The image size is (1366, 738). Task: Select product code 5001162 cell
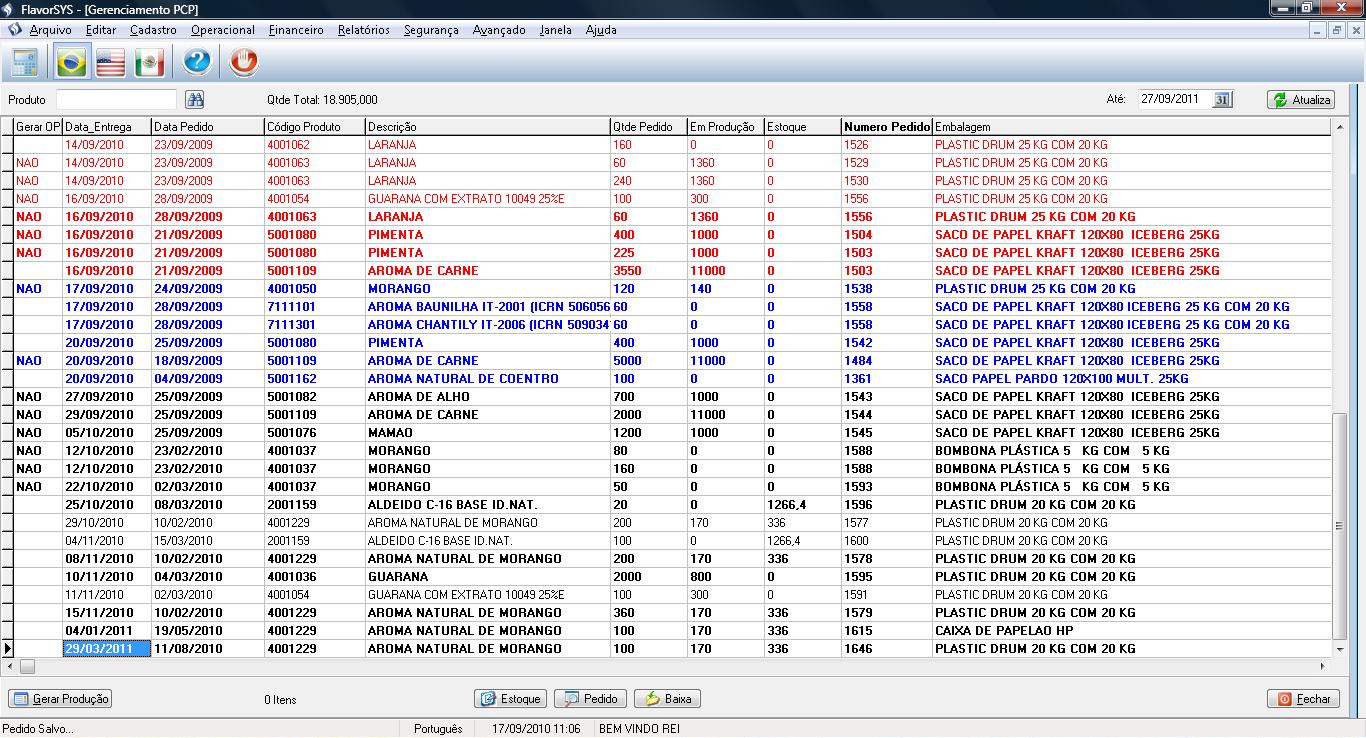tap(314, 379)
